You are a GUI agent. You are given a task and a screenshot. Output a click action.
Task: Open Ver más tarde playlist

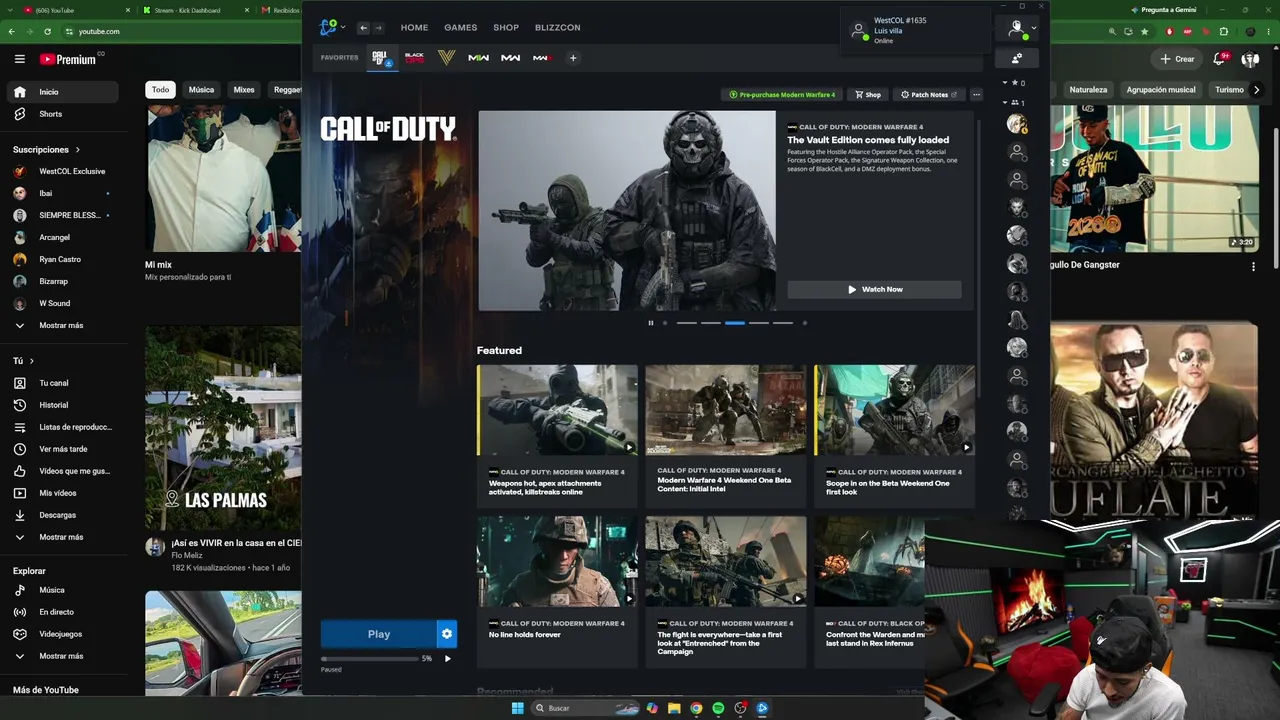[60, 449]
